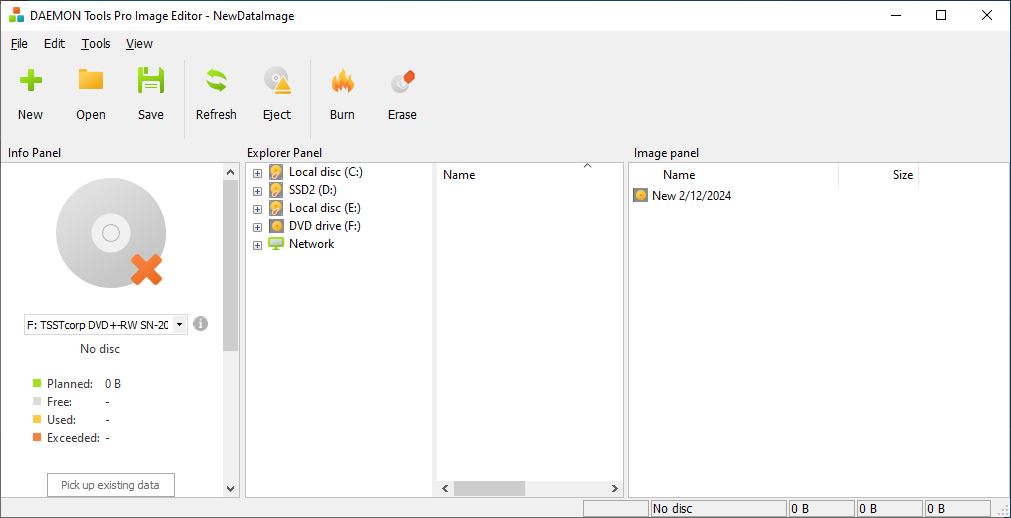Click the Network monitor icon
Screen dimensions: 1011x518
276,244
